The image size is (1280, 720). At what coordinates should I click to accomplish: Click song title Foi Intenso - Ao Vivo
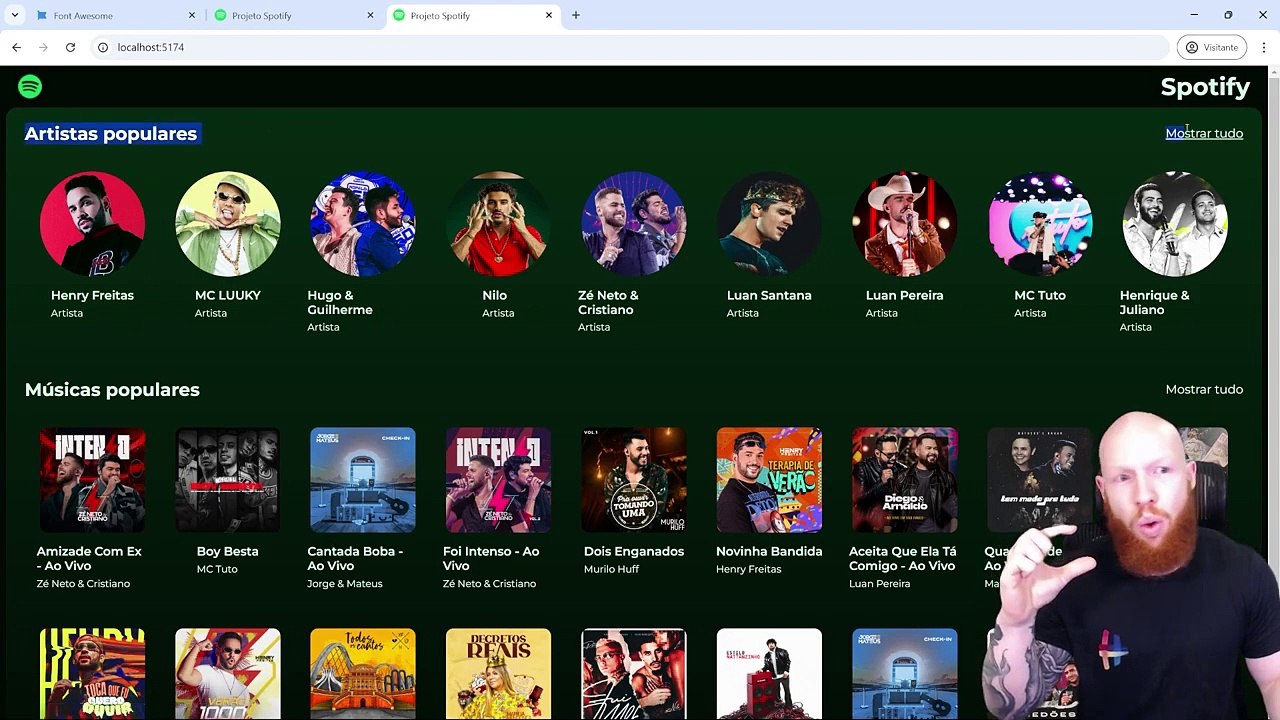tap(491, 558)
